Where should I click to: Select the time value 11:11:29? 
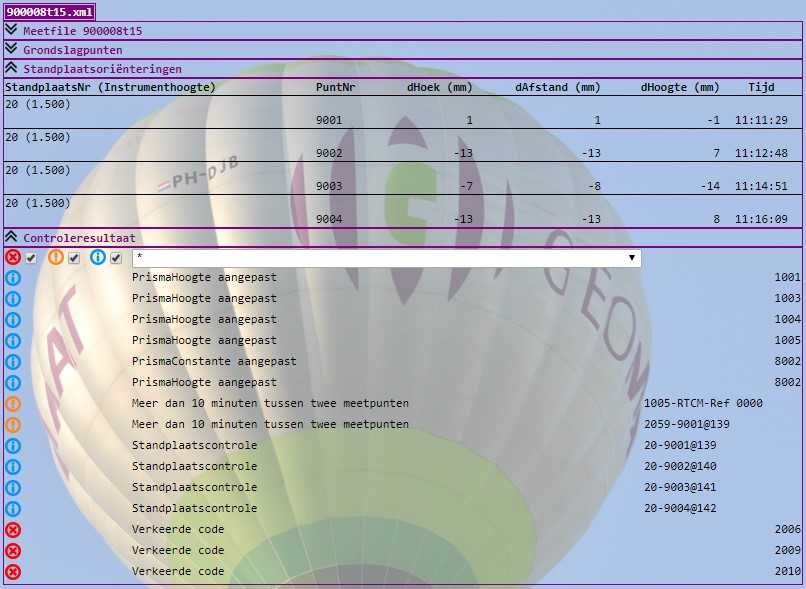coord(761,120)
